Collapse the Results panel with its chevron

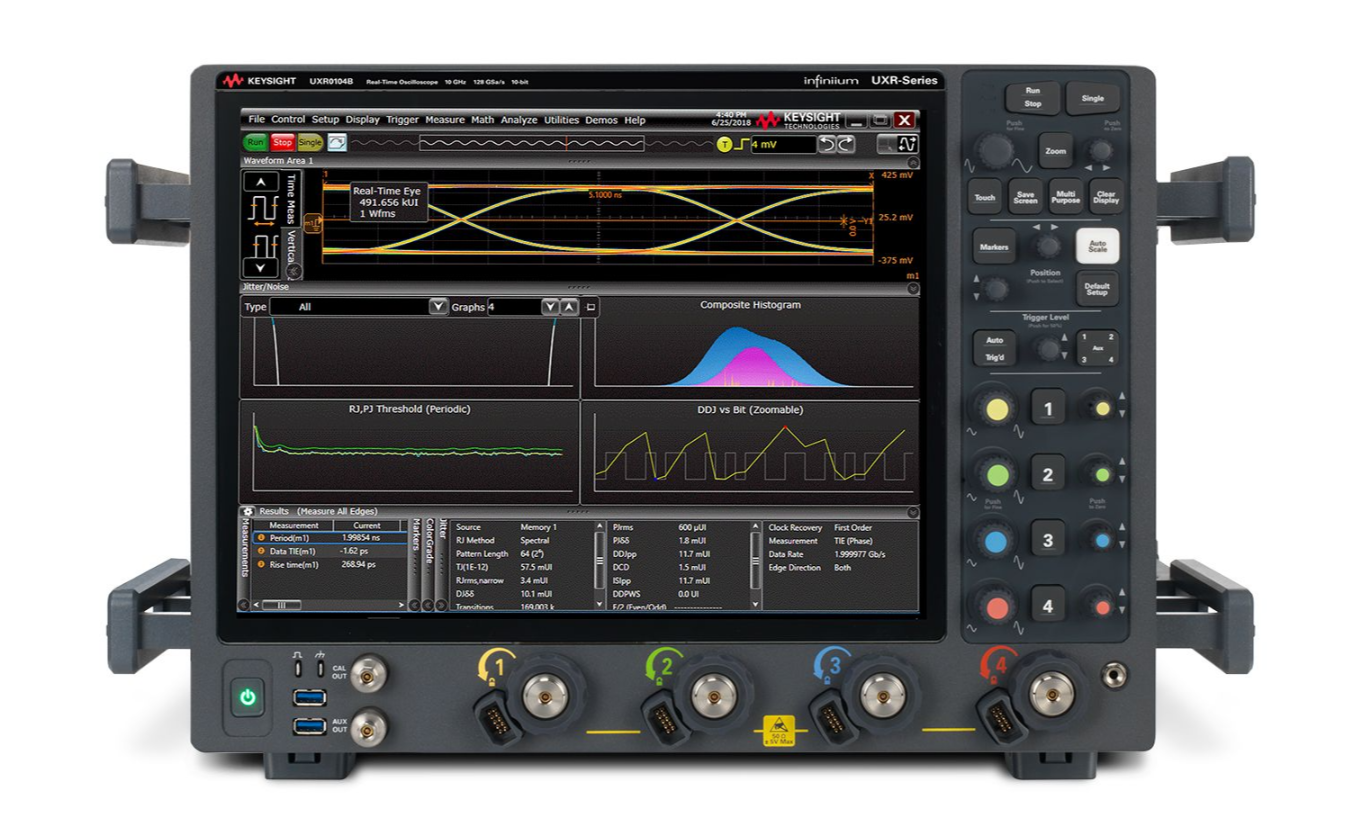(x=913, y=510)
